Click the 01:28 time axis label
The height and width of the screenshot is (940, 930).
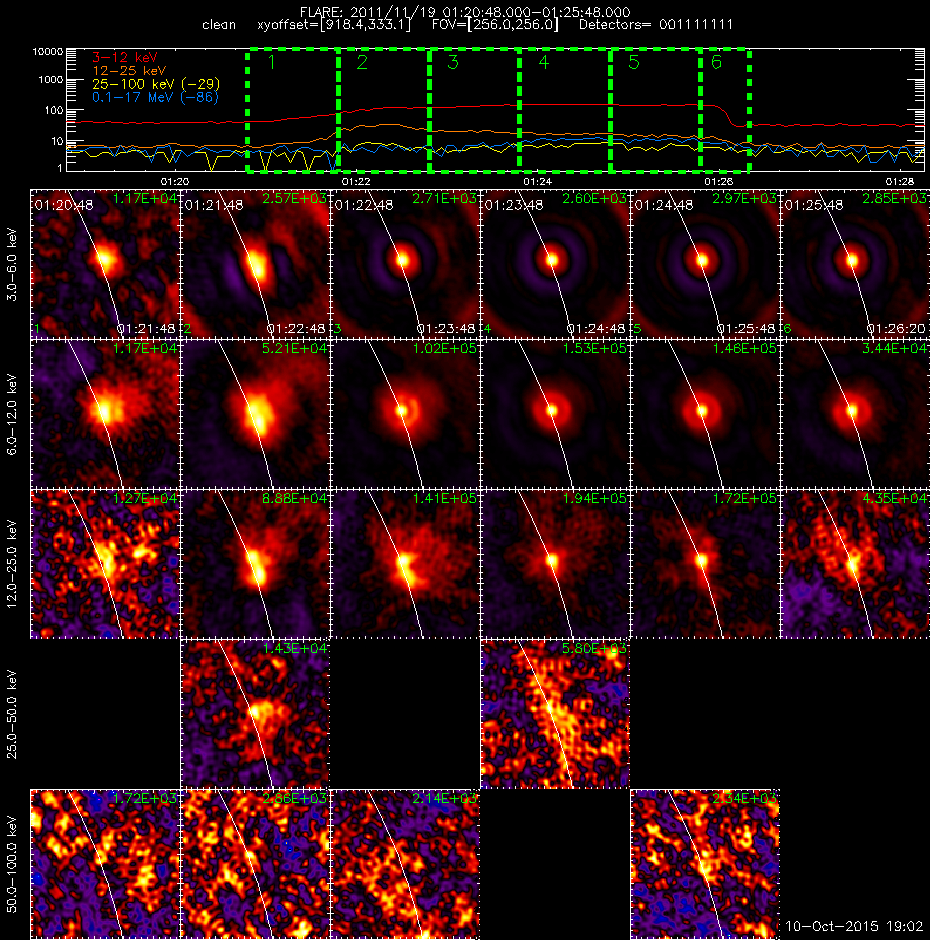point(899,181)
